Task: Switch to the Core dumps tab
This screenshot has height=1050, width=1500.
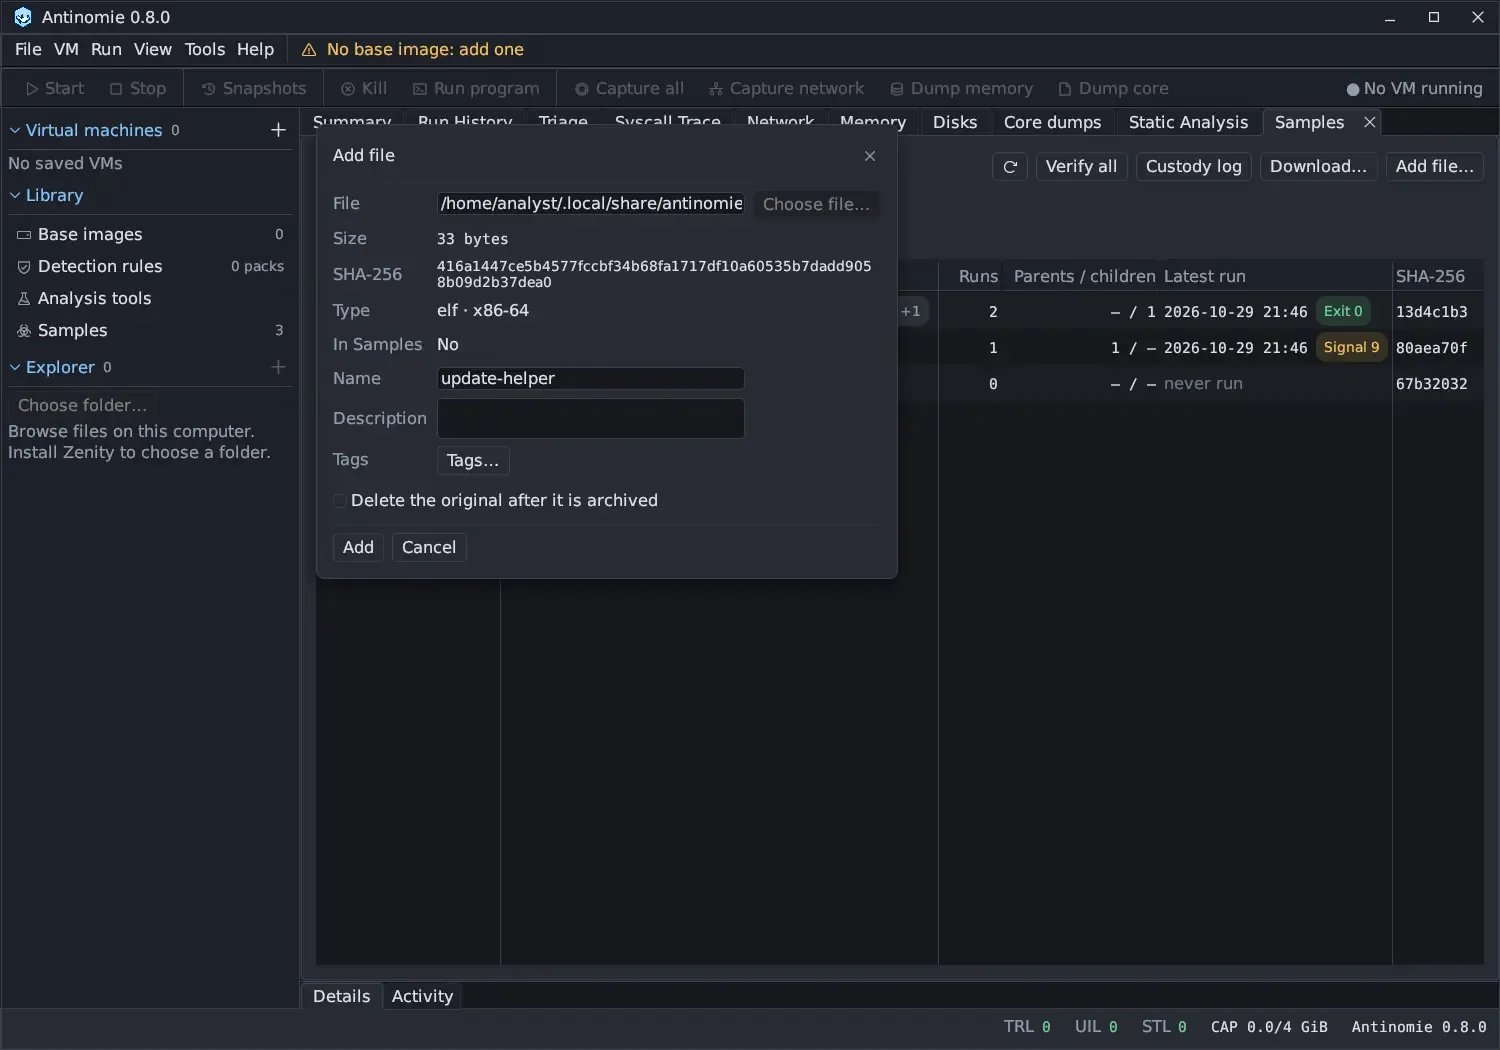Action: [x=1052, y=122]
